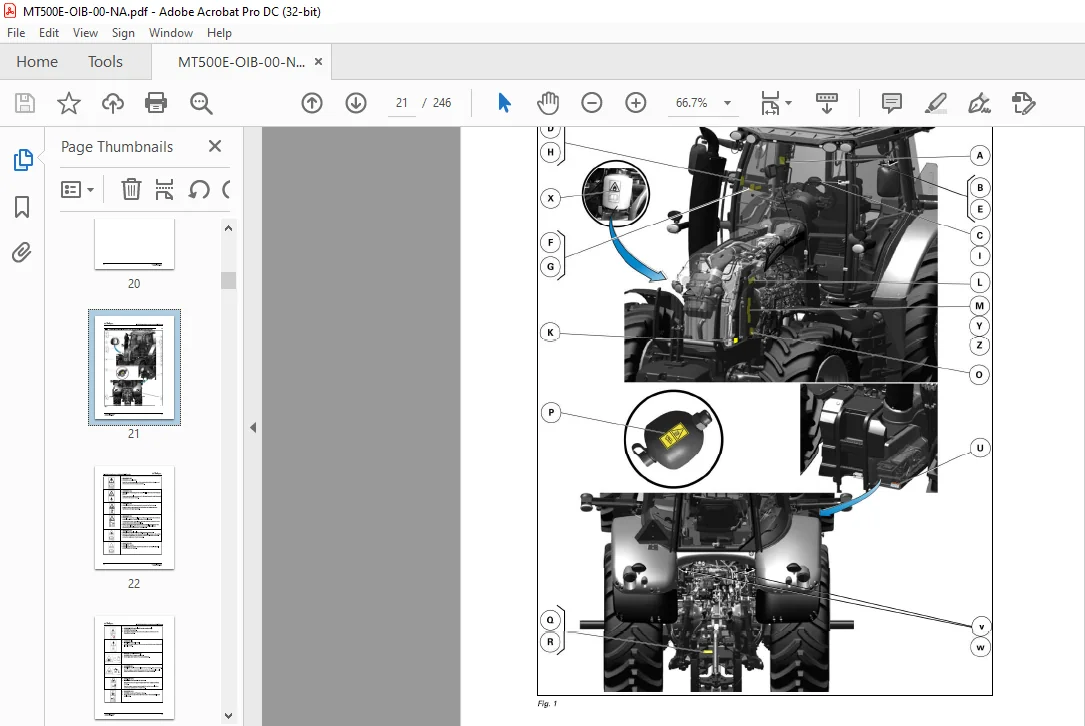Click the scrolling mode toolbar icon
1085x726 pixels.
point(826,103)
